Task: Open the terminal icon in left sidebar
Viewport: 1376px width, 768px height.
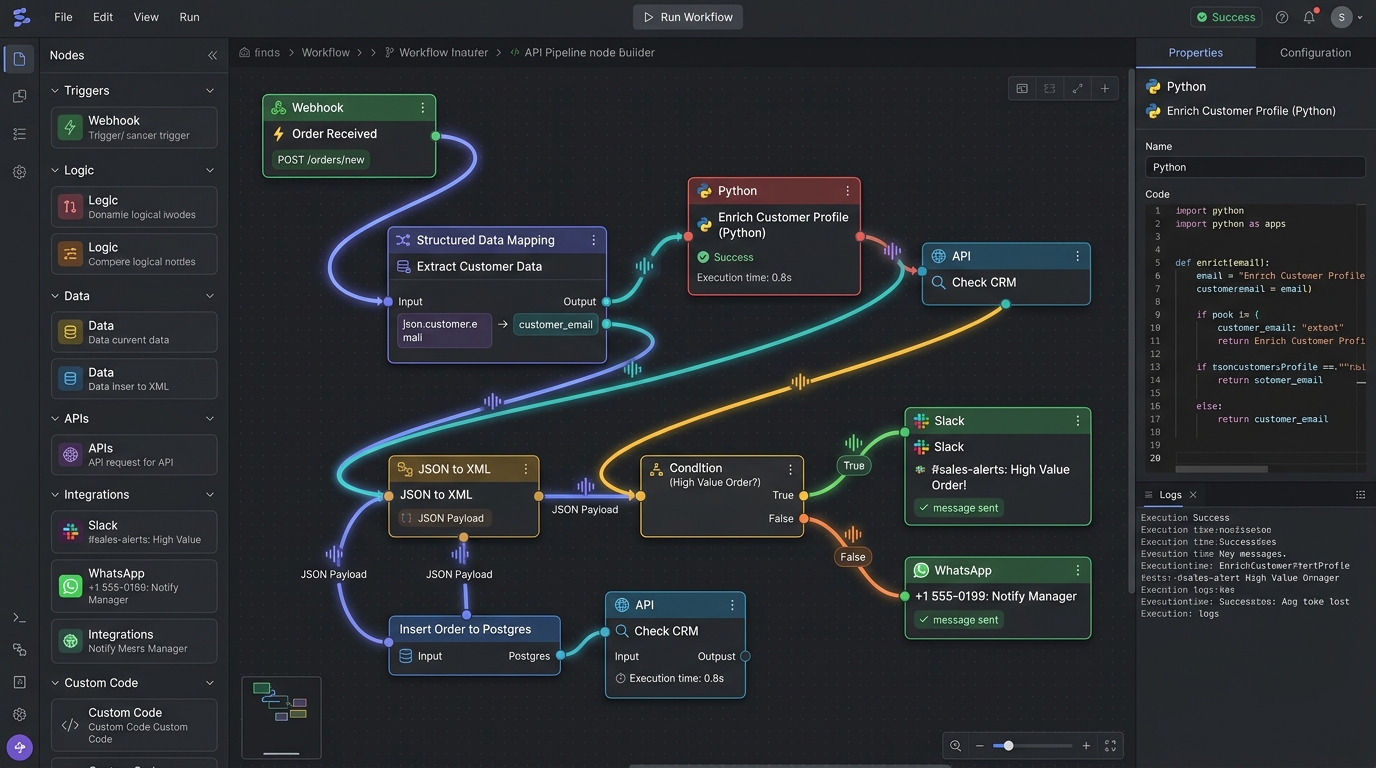Action: coord(19,618)
